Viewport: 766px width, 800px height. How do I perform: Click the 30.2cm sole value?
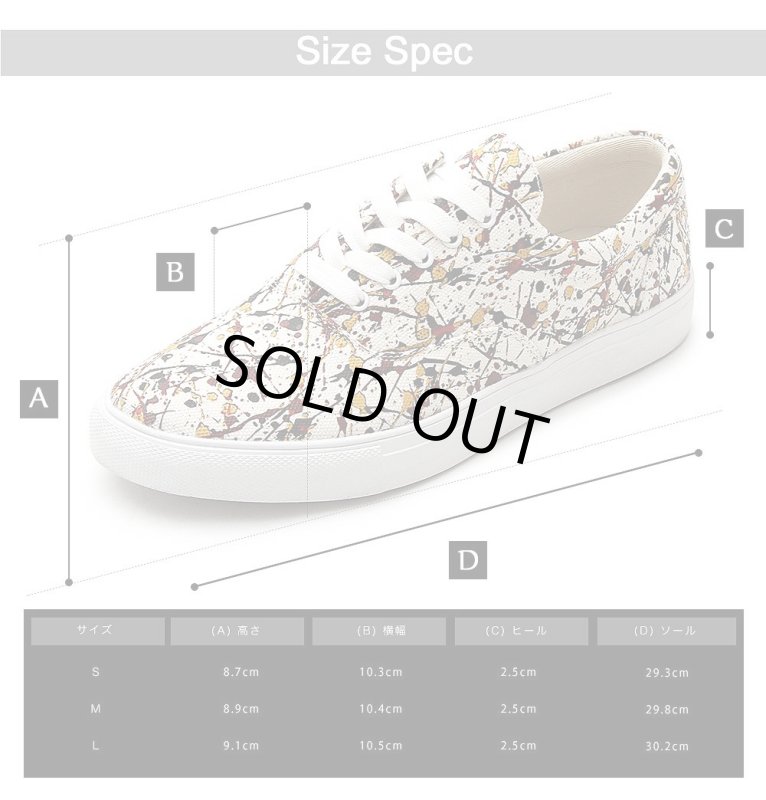(667, 746)
